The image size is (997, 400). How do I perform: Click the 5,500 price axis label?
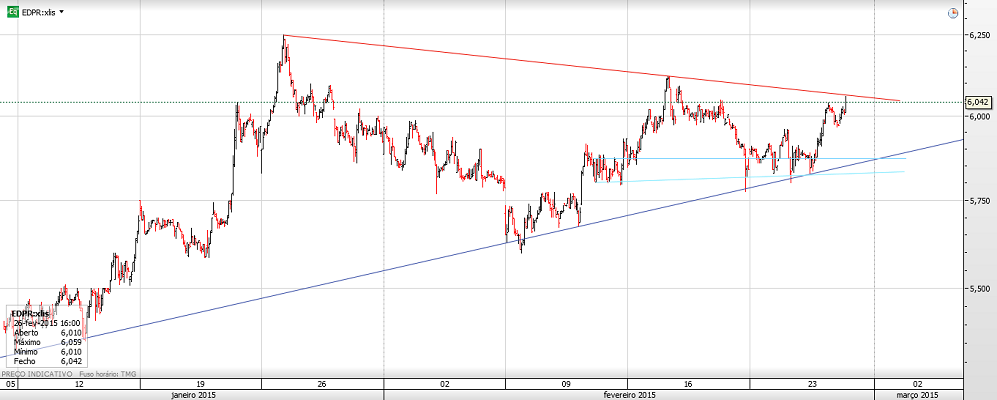tap(978, 288)
